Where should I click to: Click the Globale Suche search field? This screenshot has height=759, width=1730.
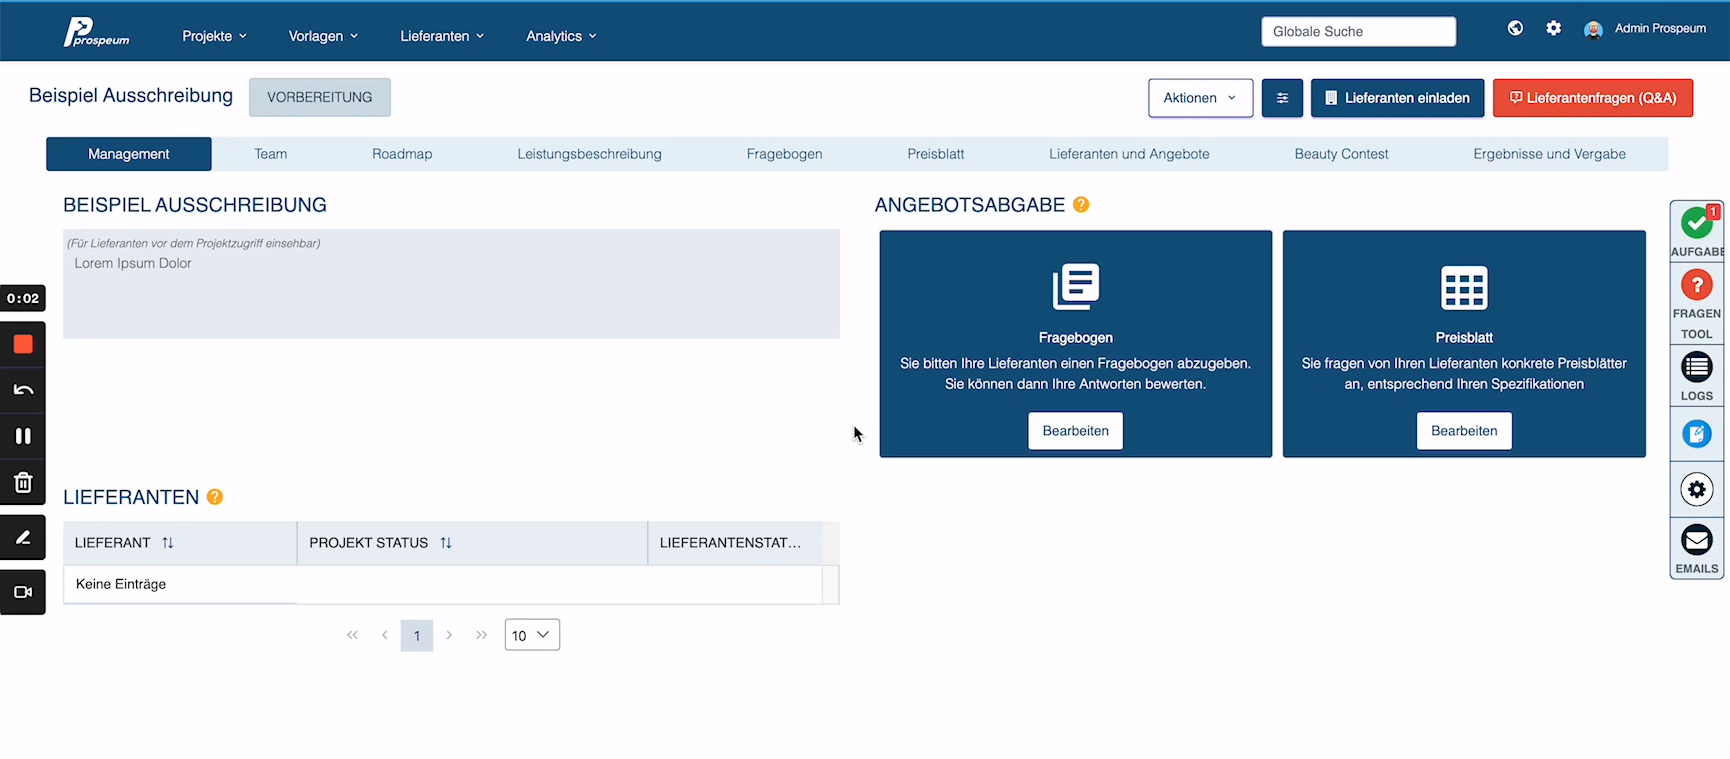click(x=1358, y=32)
